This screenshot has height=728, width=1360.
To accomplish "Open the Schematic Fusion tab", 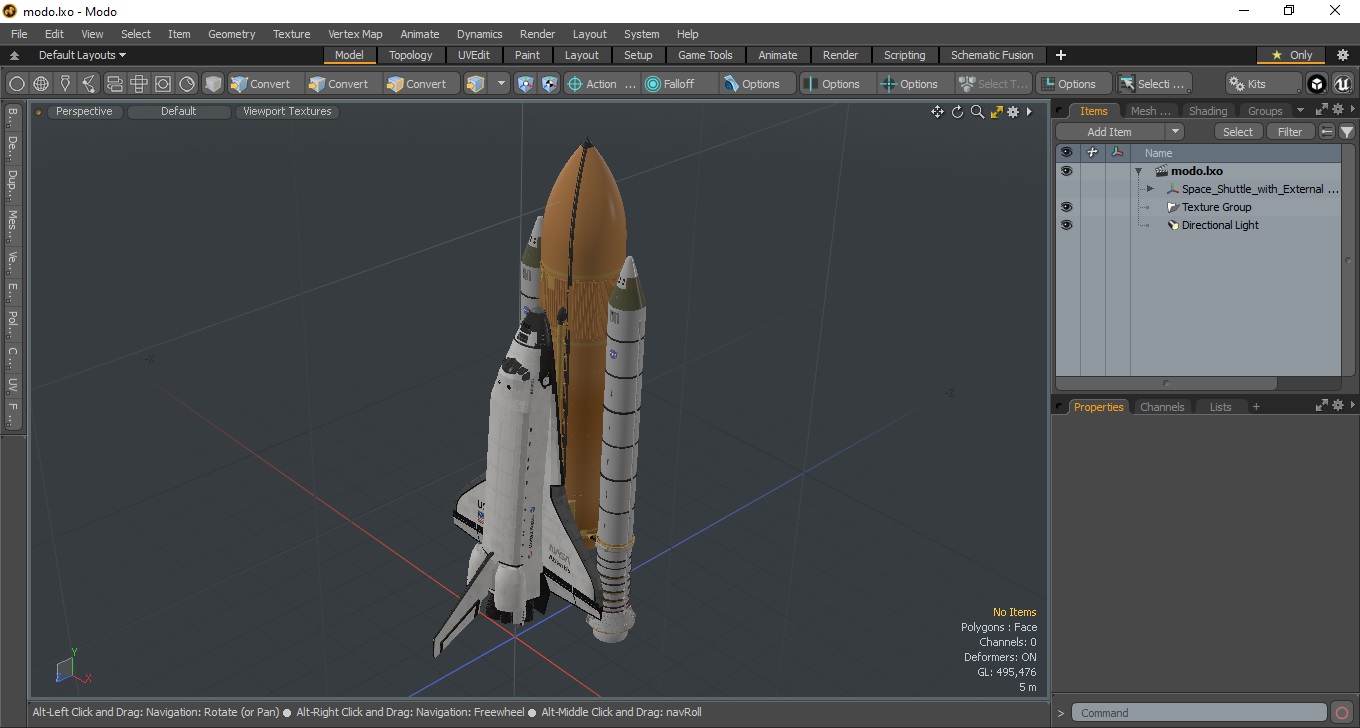I will (x=992, y=55).
